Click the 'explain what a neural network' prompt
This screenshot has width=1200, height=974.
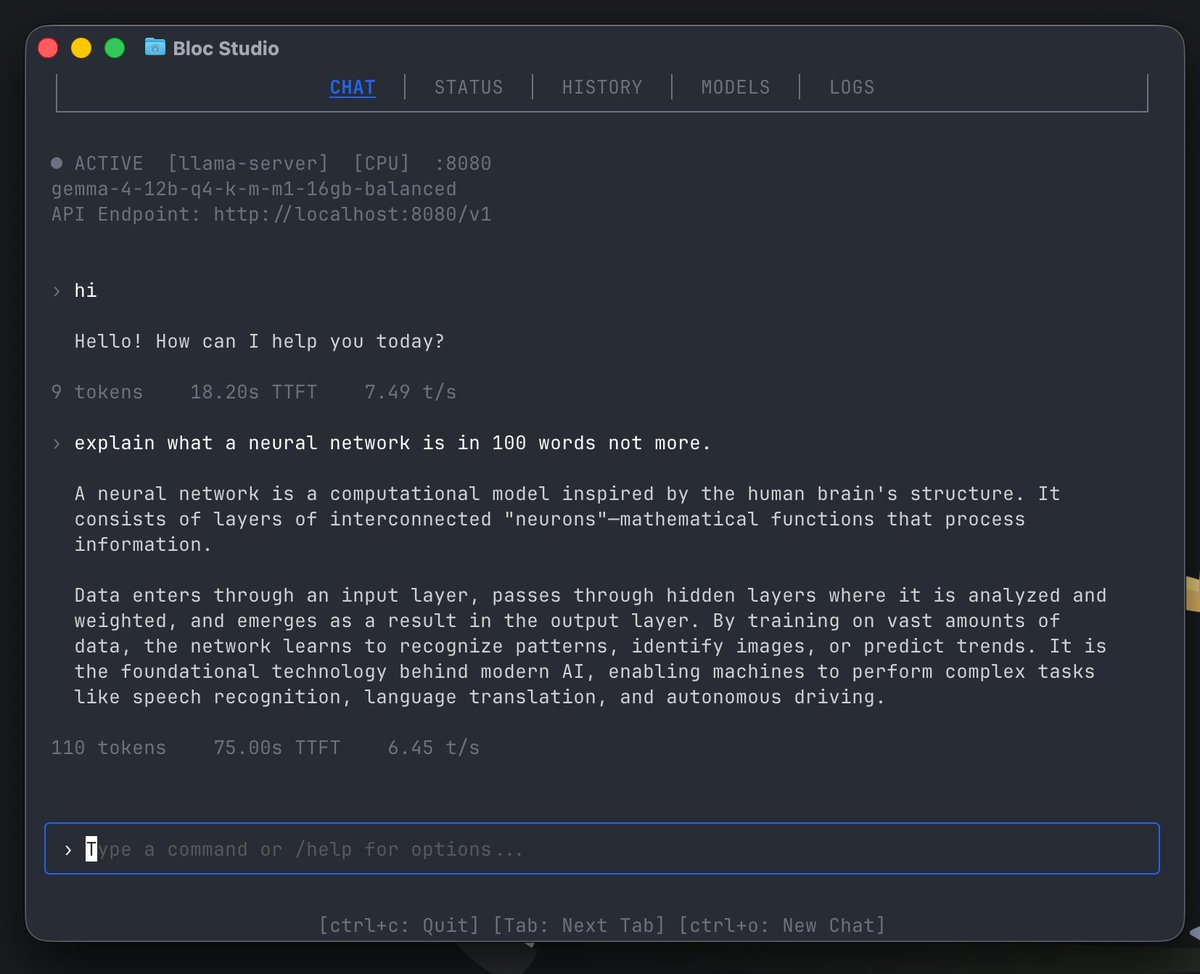[x=393, y=443]
